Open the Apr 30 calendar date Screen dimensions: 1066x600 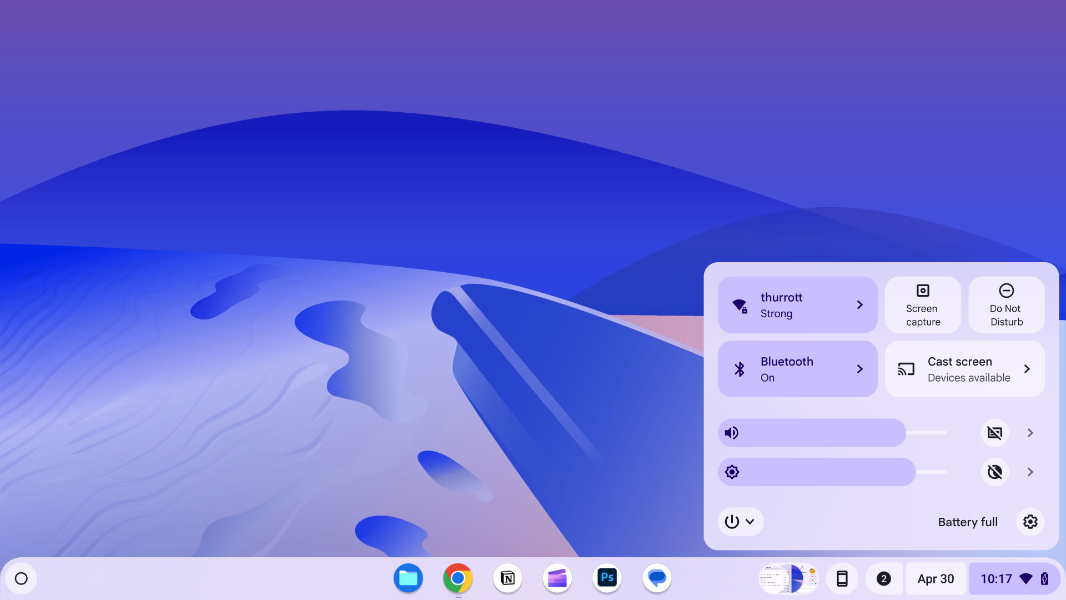coord(935,578)
